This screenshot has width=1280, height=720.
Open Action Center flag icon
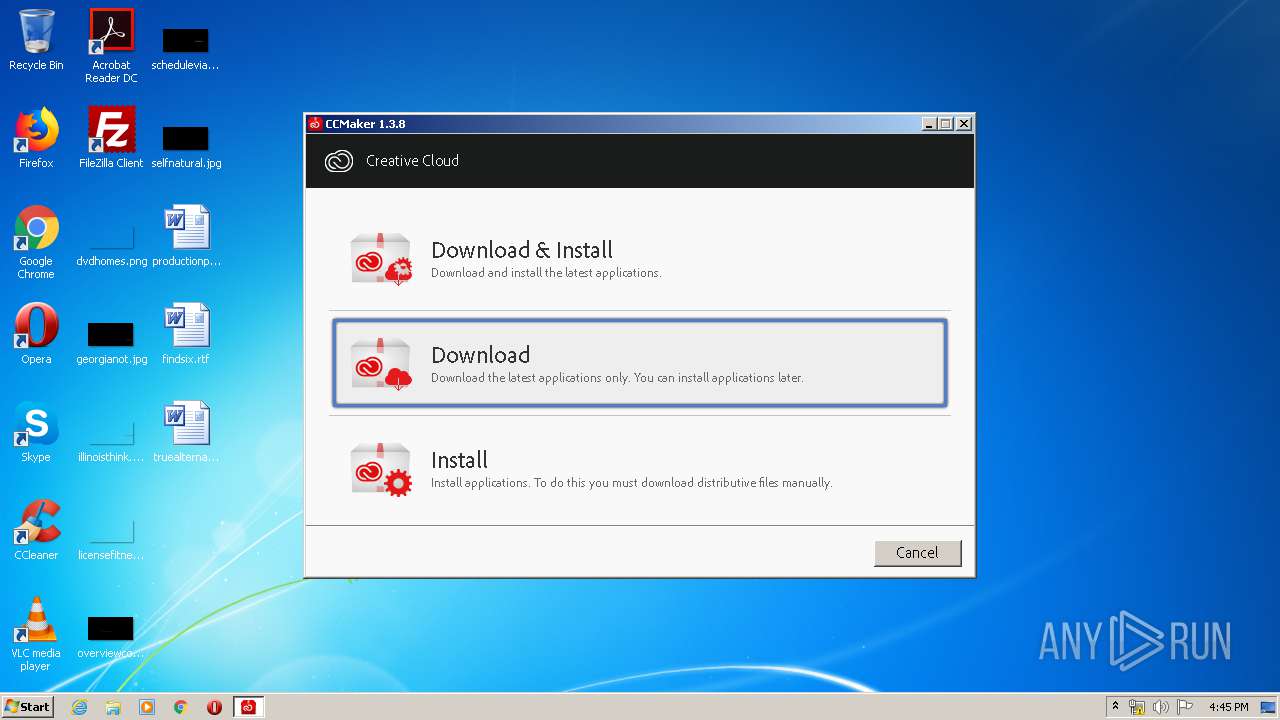tap(1185, 707)
